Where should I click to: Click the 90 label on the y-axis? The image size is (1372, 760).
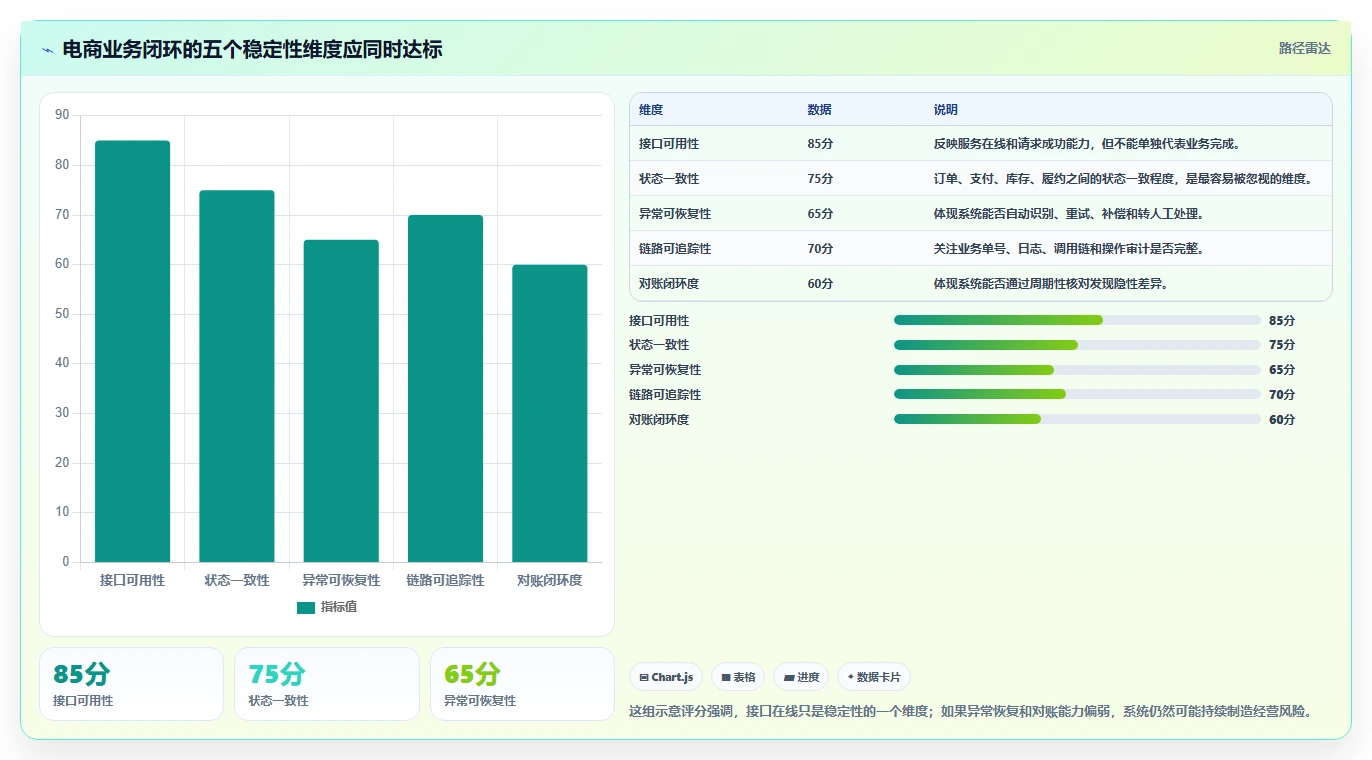point(62,115)
